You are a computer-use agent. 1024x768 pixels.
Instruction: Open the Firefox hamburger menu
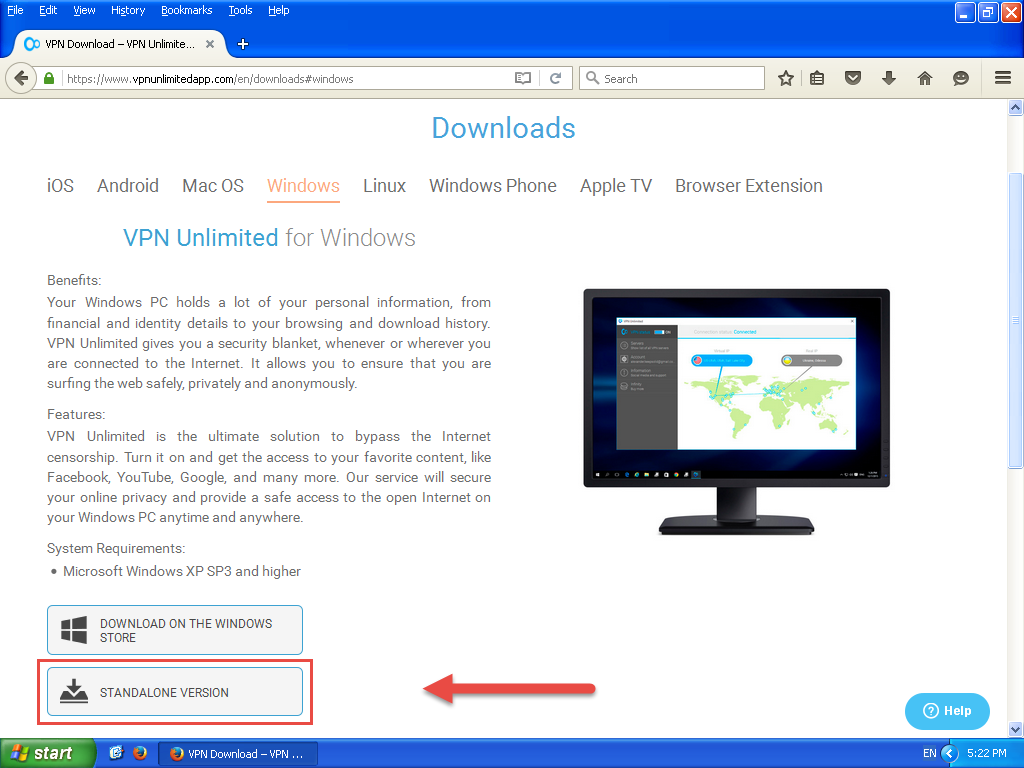pyautogui.click(x=1003, y=78)
